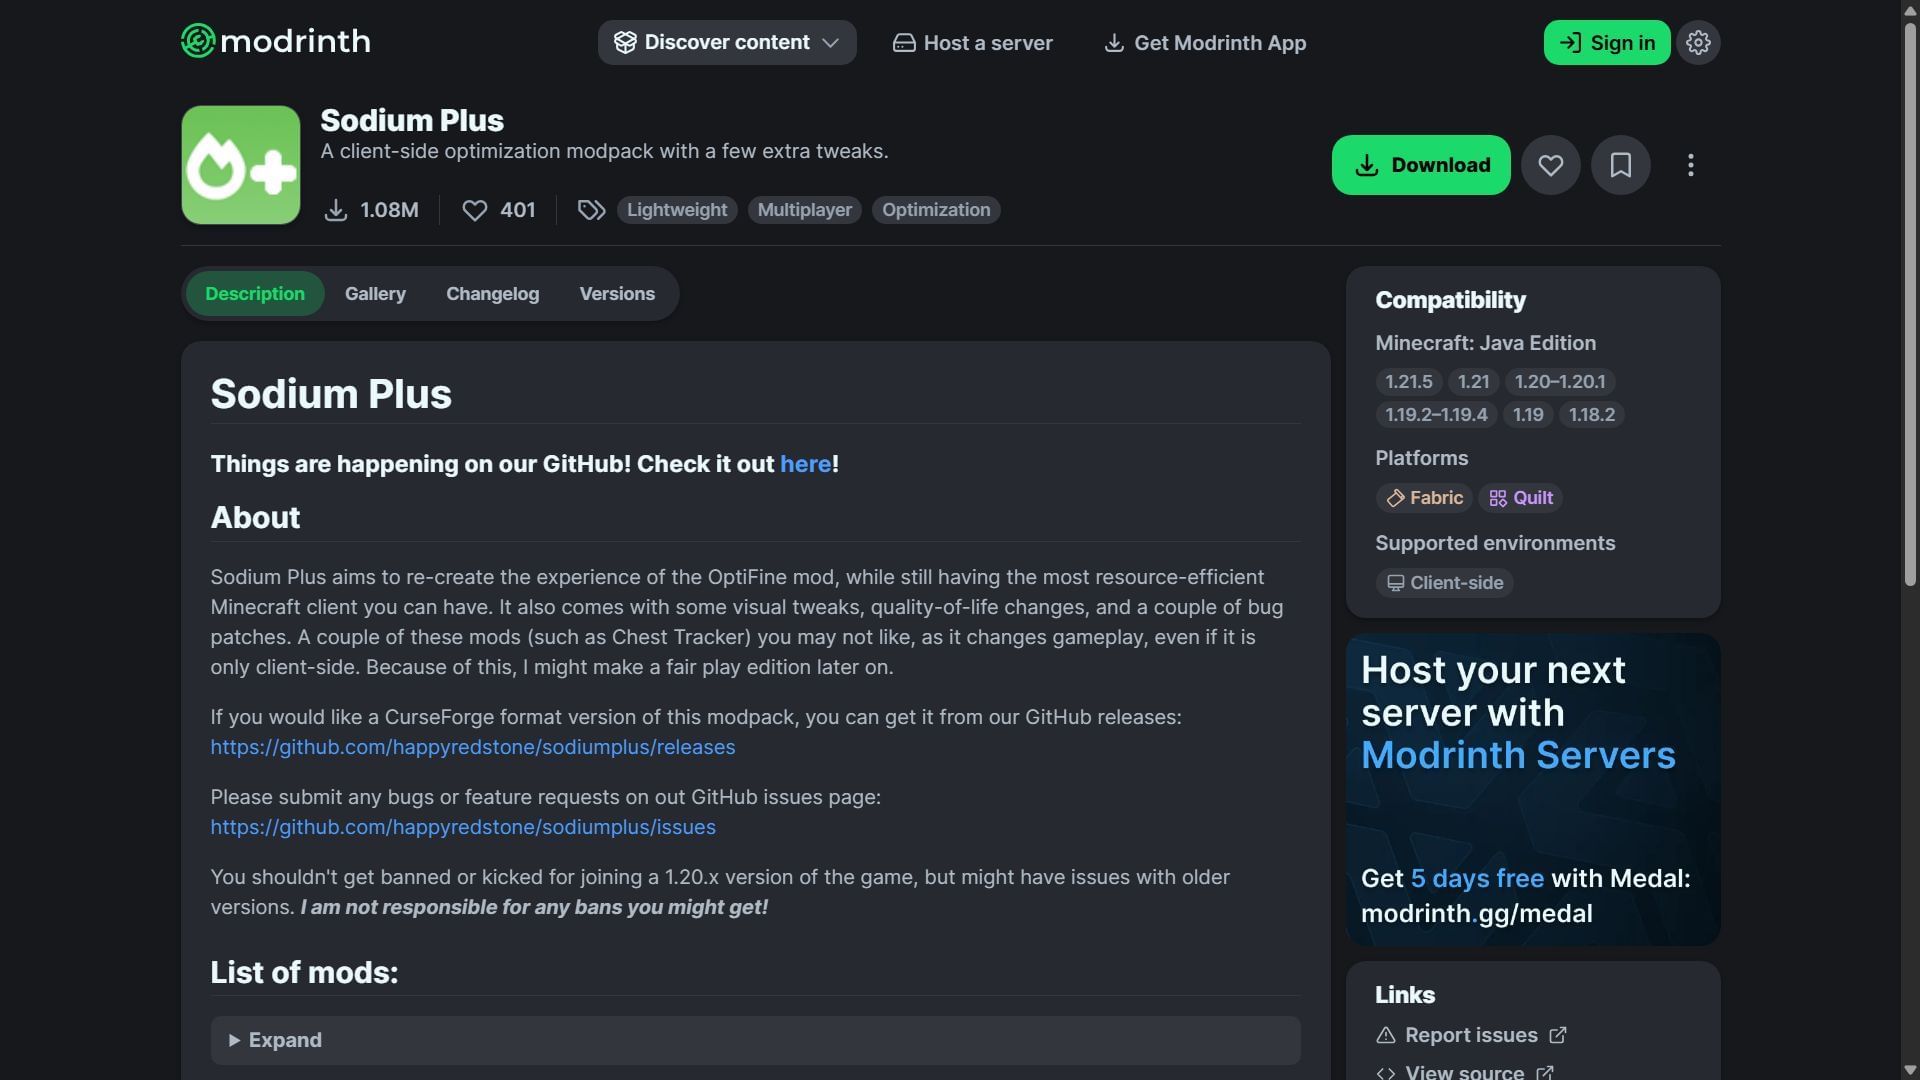Save the project with the bookmark icon
Image resolution: width=1920 pixels, height=1080 pixels.
pyautogui.click(x=1620, y=165)
